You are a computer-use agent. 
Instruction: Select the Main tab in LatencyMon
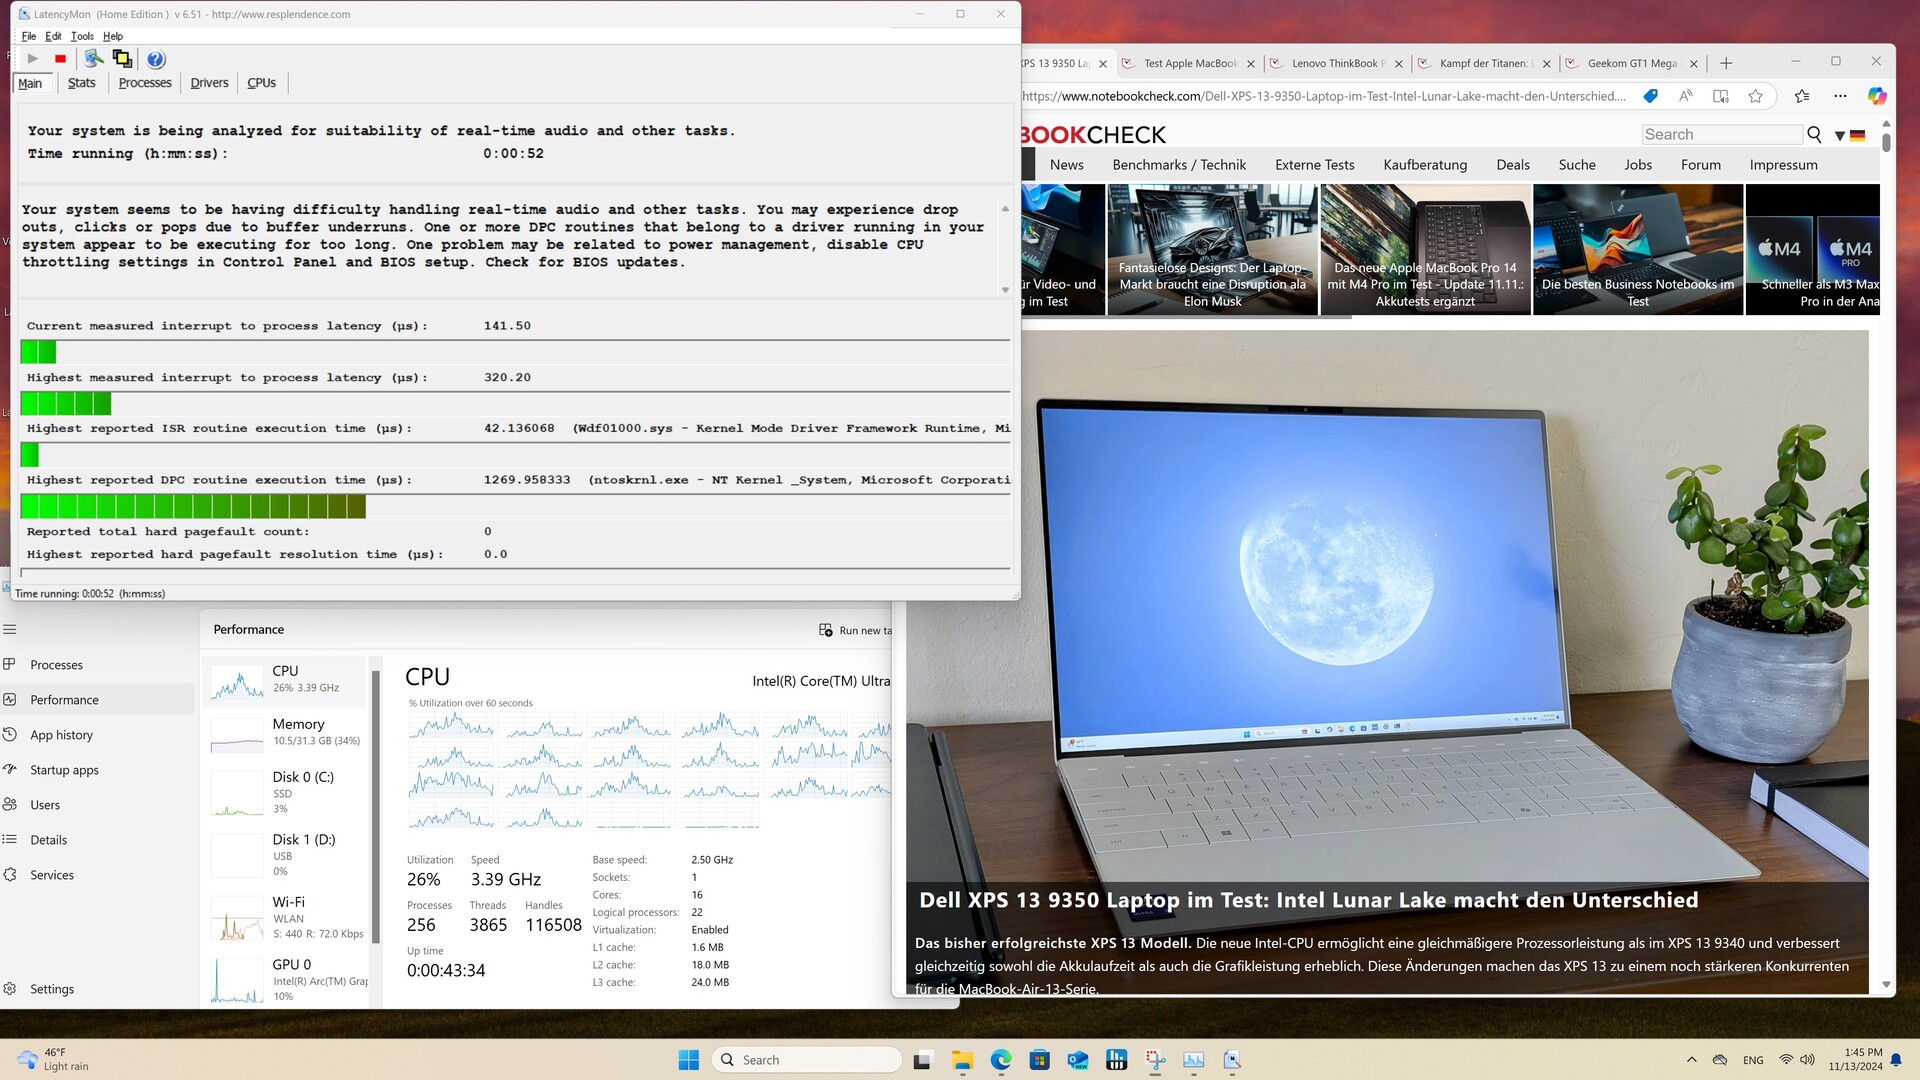30,83
